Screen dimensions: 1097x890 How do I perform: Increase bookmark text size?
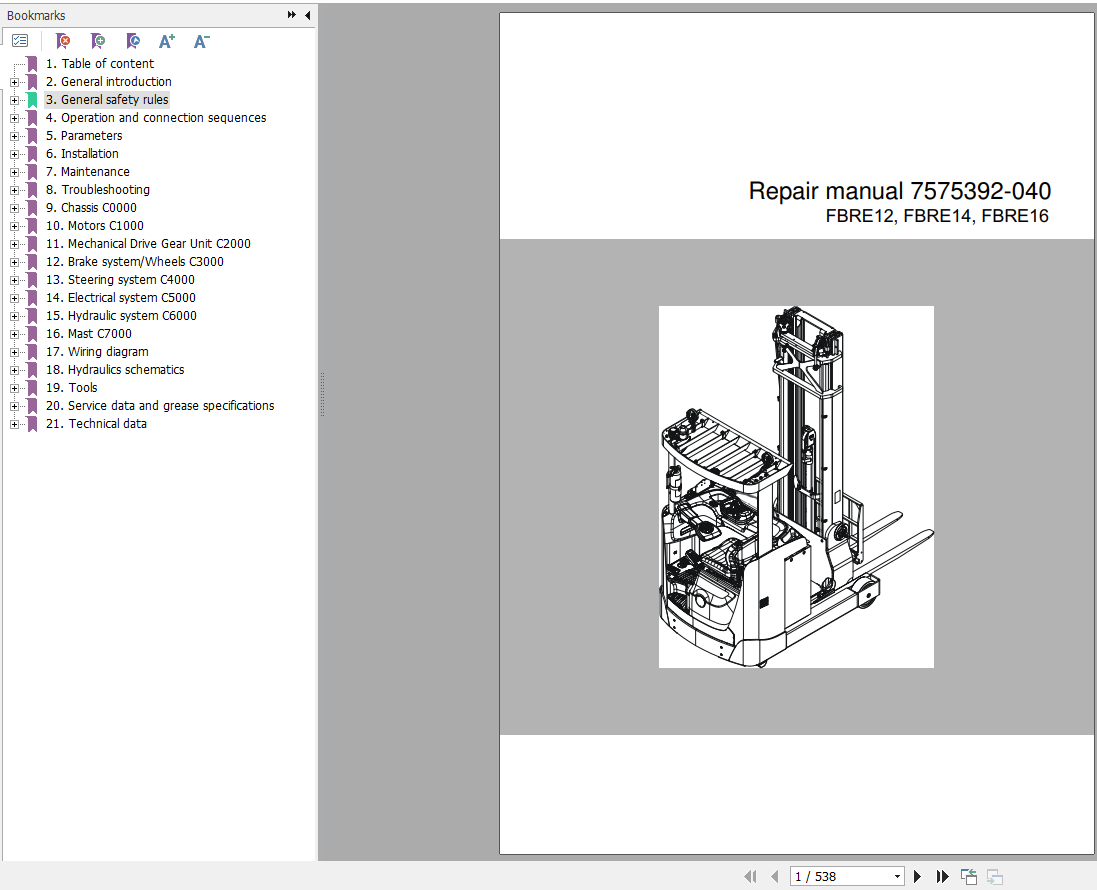click(x=167, y=41)
